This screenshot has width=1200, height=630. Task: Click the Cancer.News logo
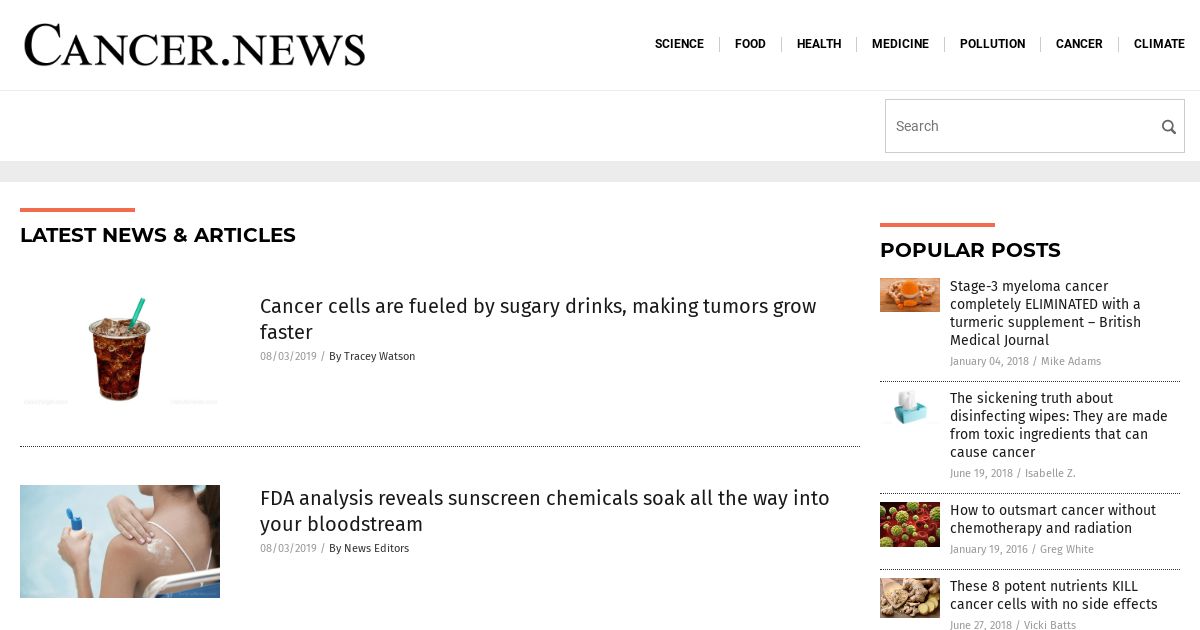coord(195,46)
